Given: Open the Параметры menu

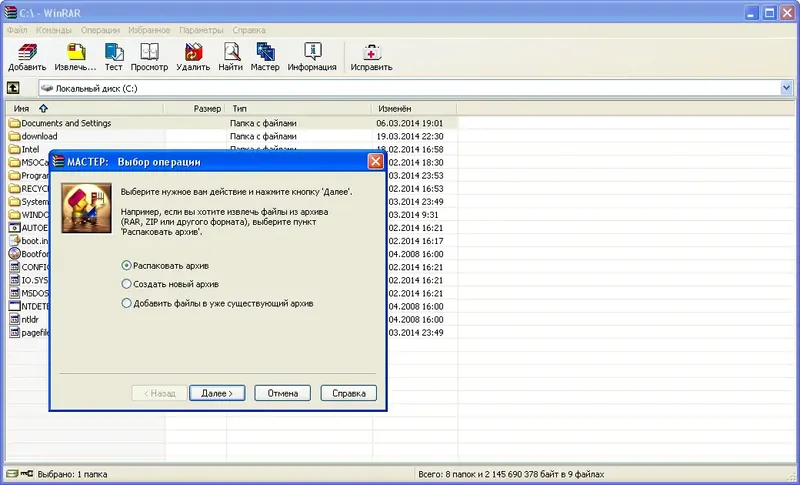Looking at the screenshot, I should 201,30.
